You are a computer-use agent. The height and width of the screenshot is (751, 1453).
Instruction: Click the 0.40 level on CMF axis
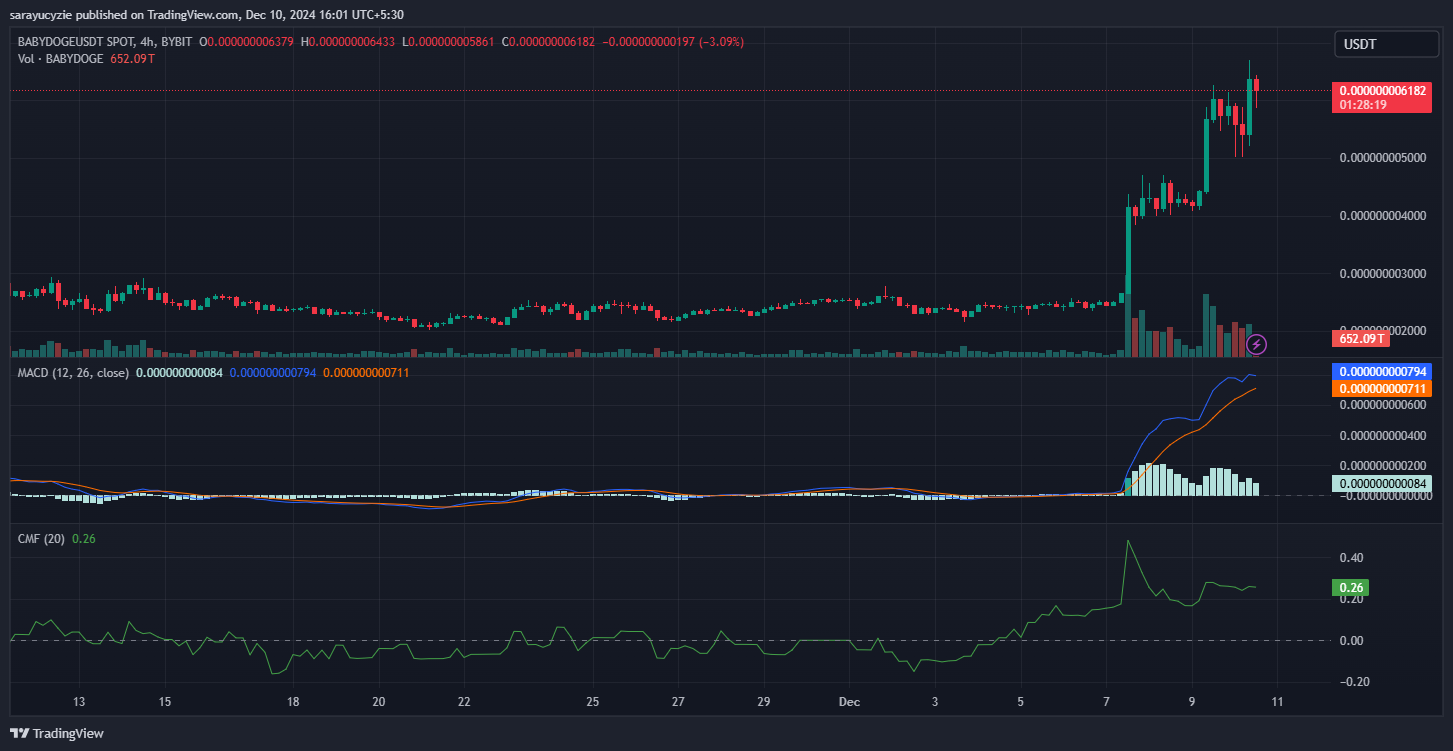(x=1351, y=558)
